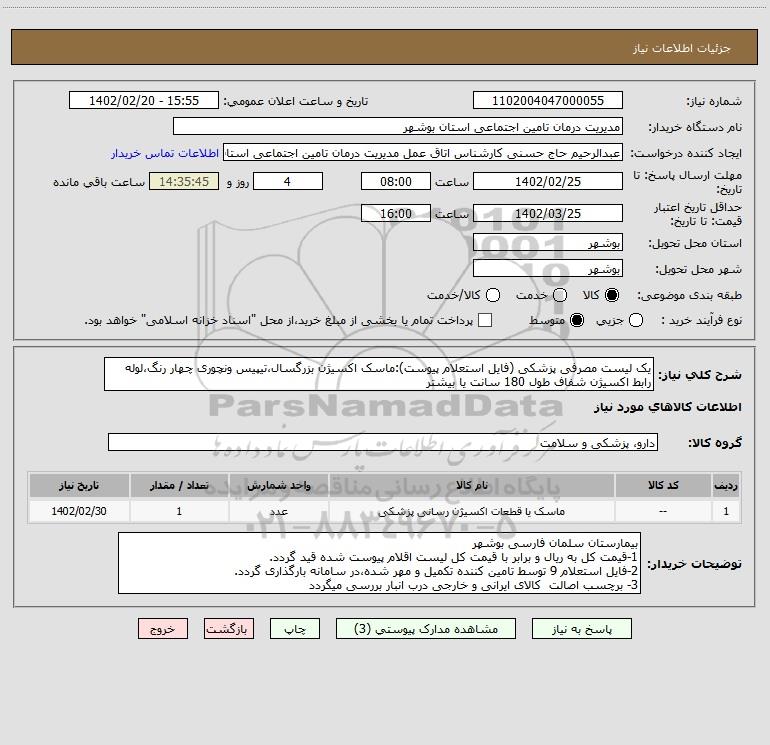Click the remaining days field showing 4
The height and width of the screenshot is (745, 770).
tap(288, 181)
